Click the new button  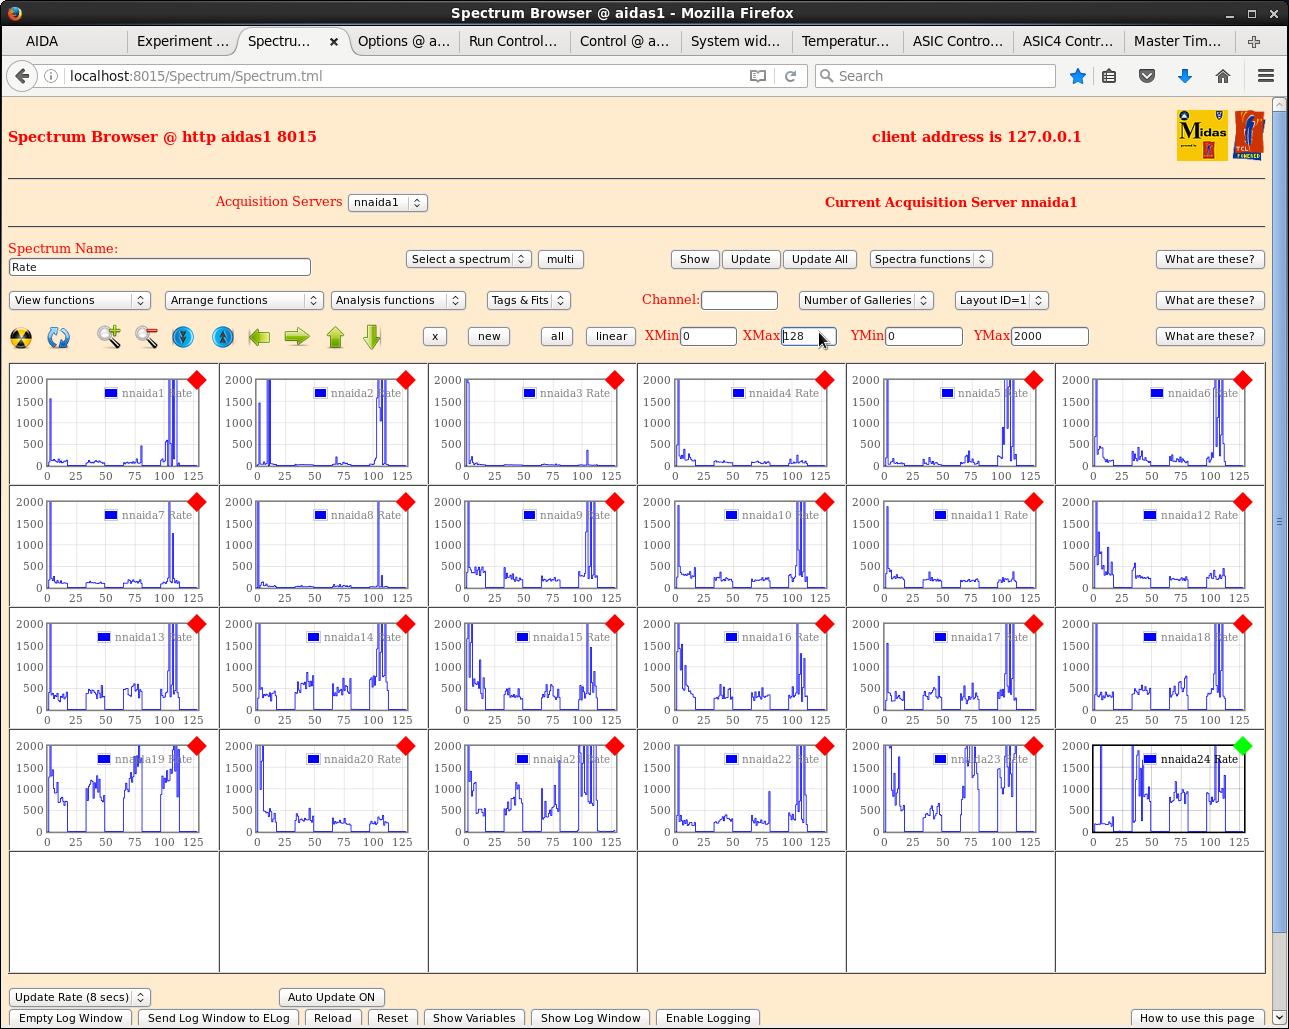[x=489, y=337]
